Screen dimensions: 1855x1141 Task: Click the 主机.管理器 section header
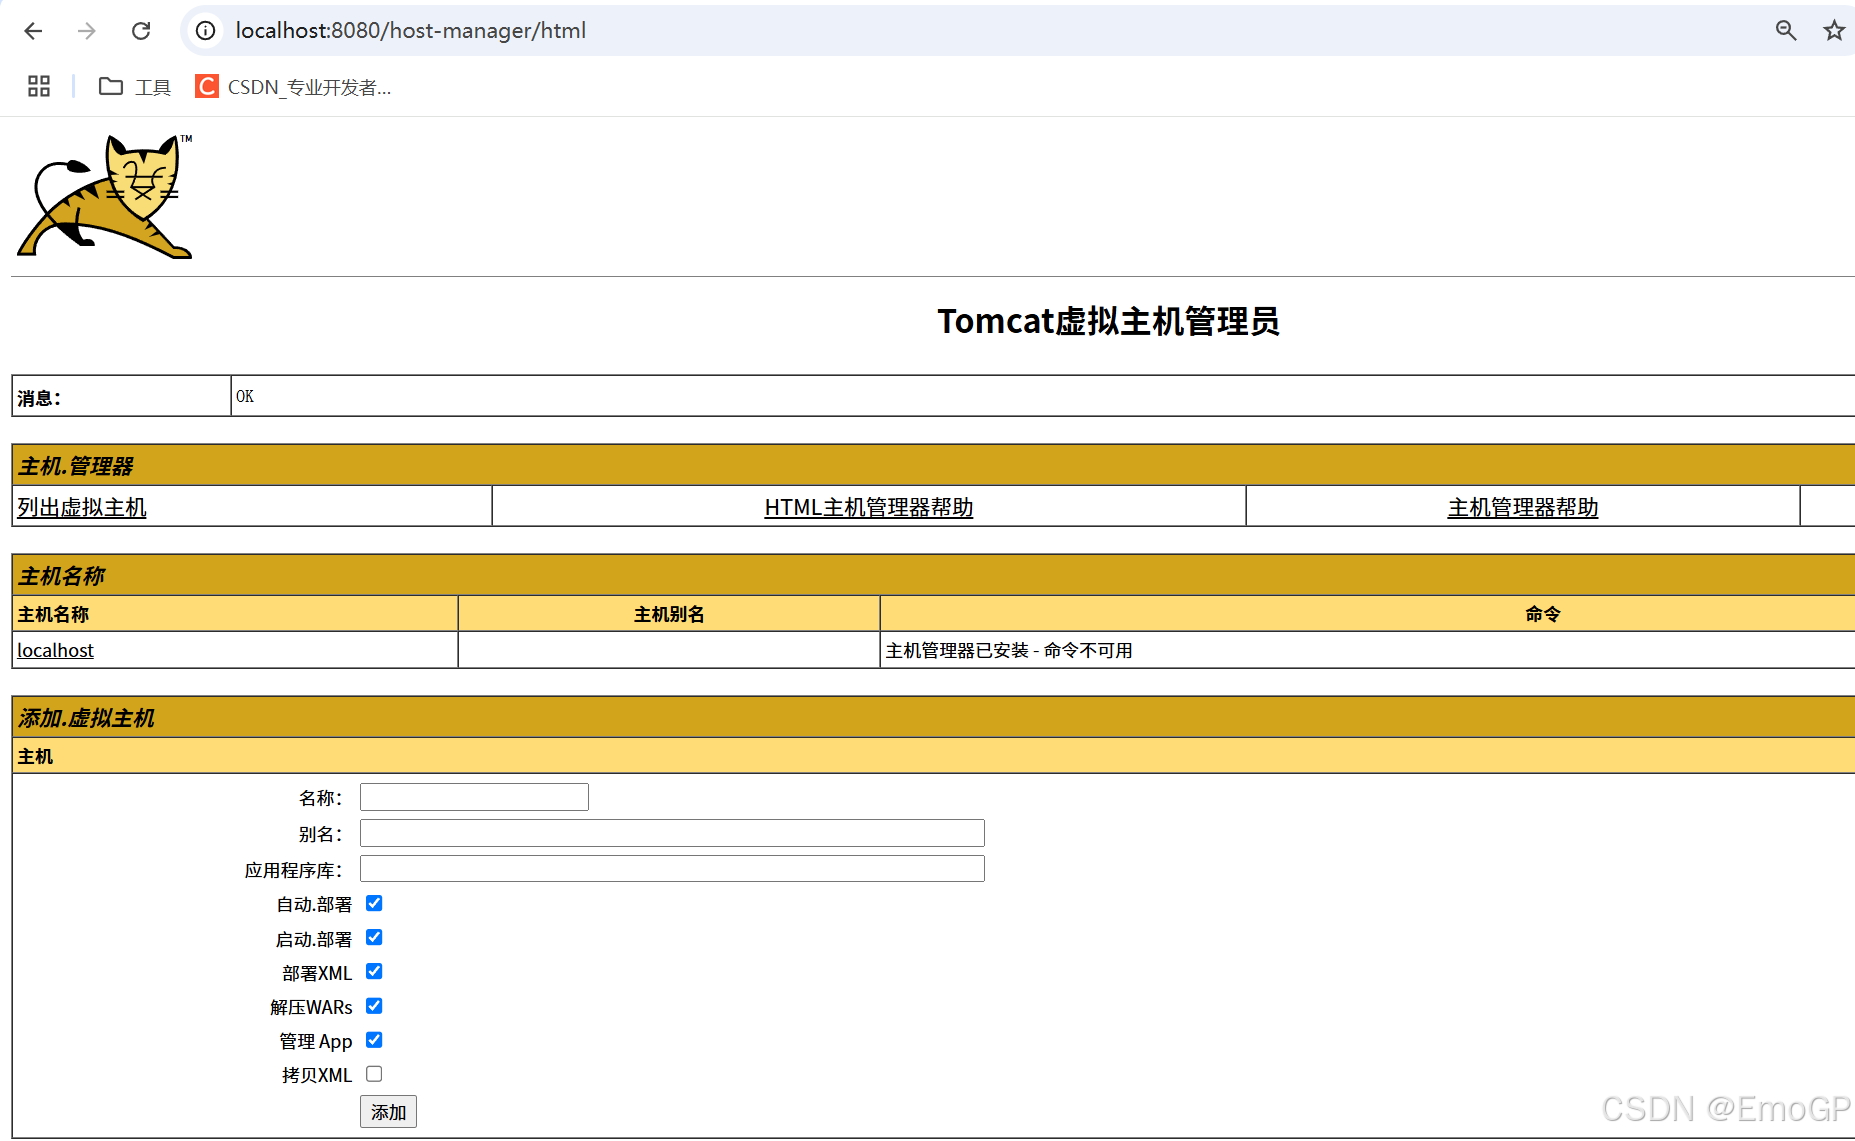click(76, 466)
